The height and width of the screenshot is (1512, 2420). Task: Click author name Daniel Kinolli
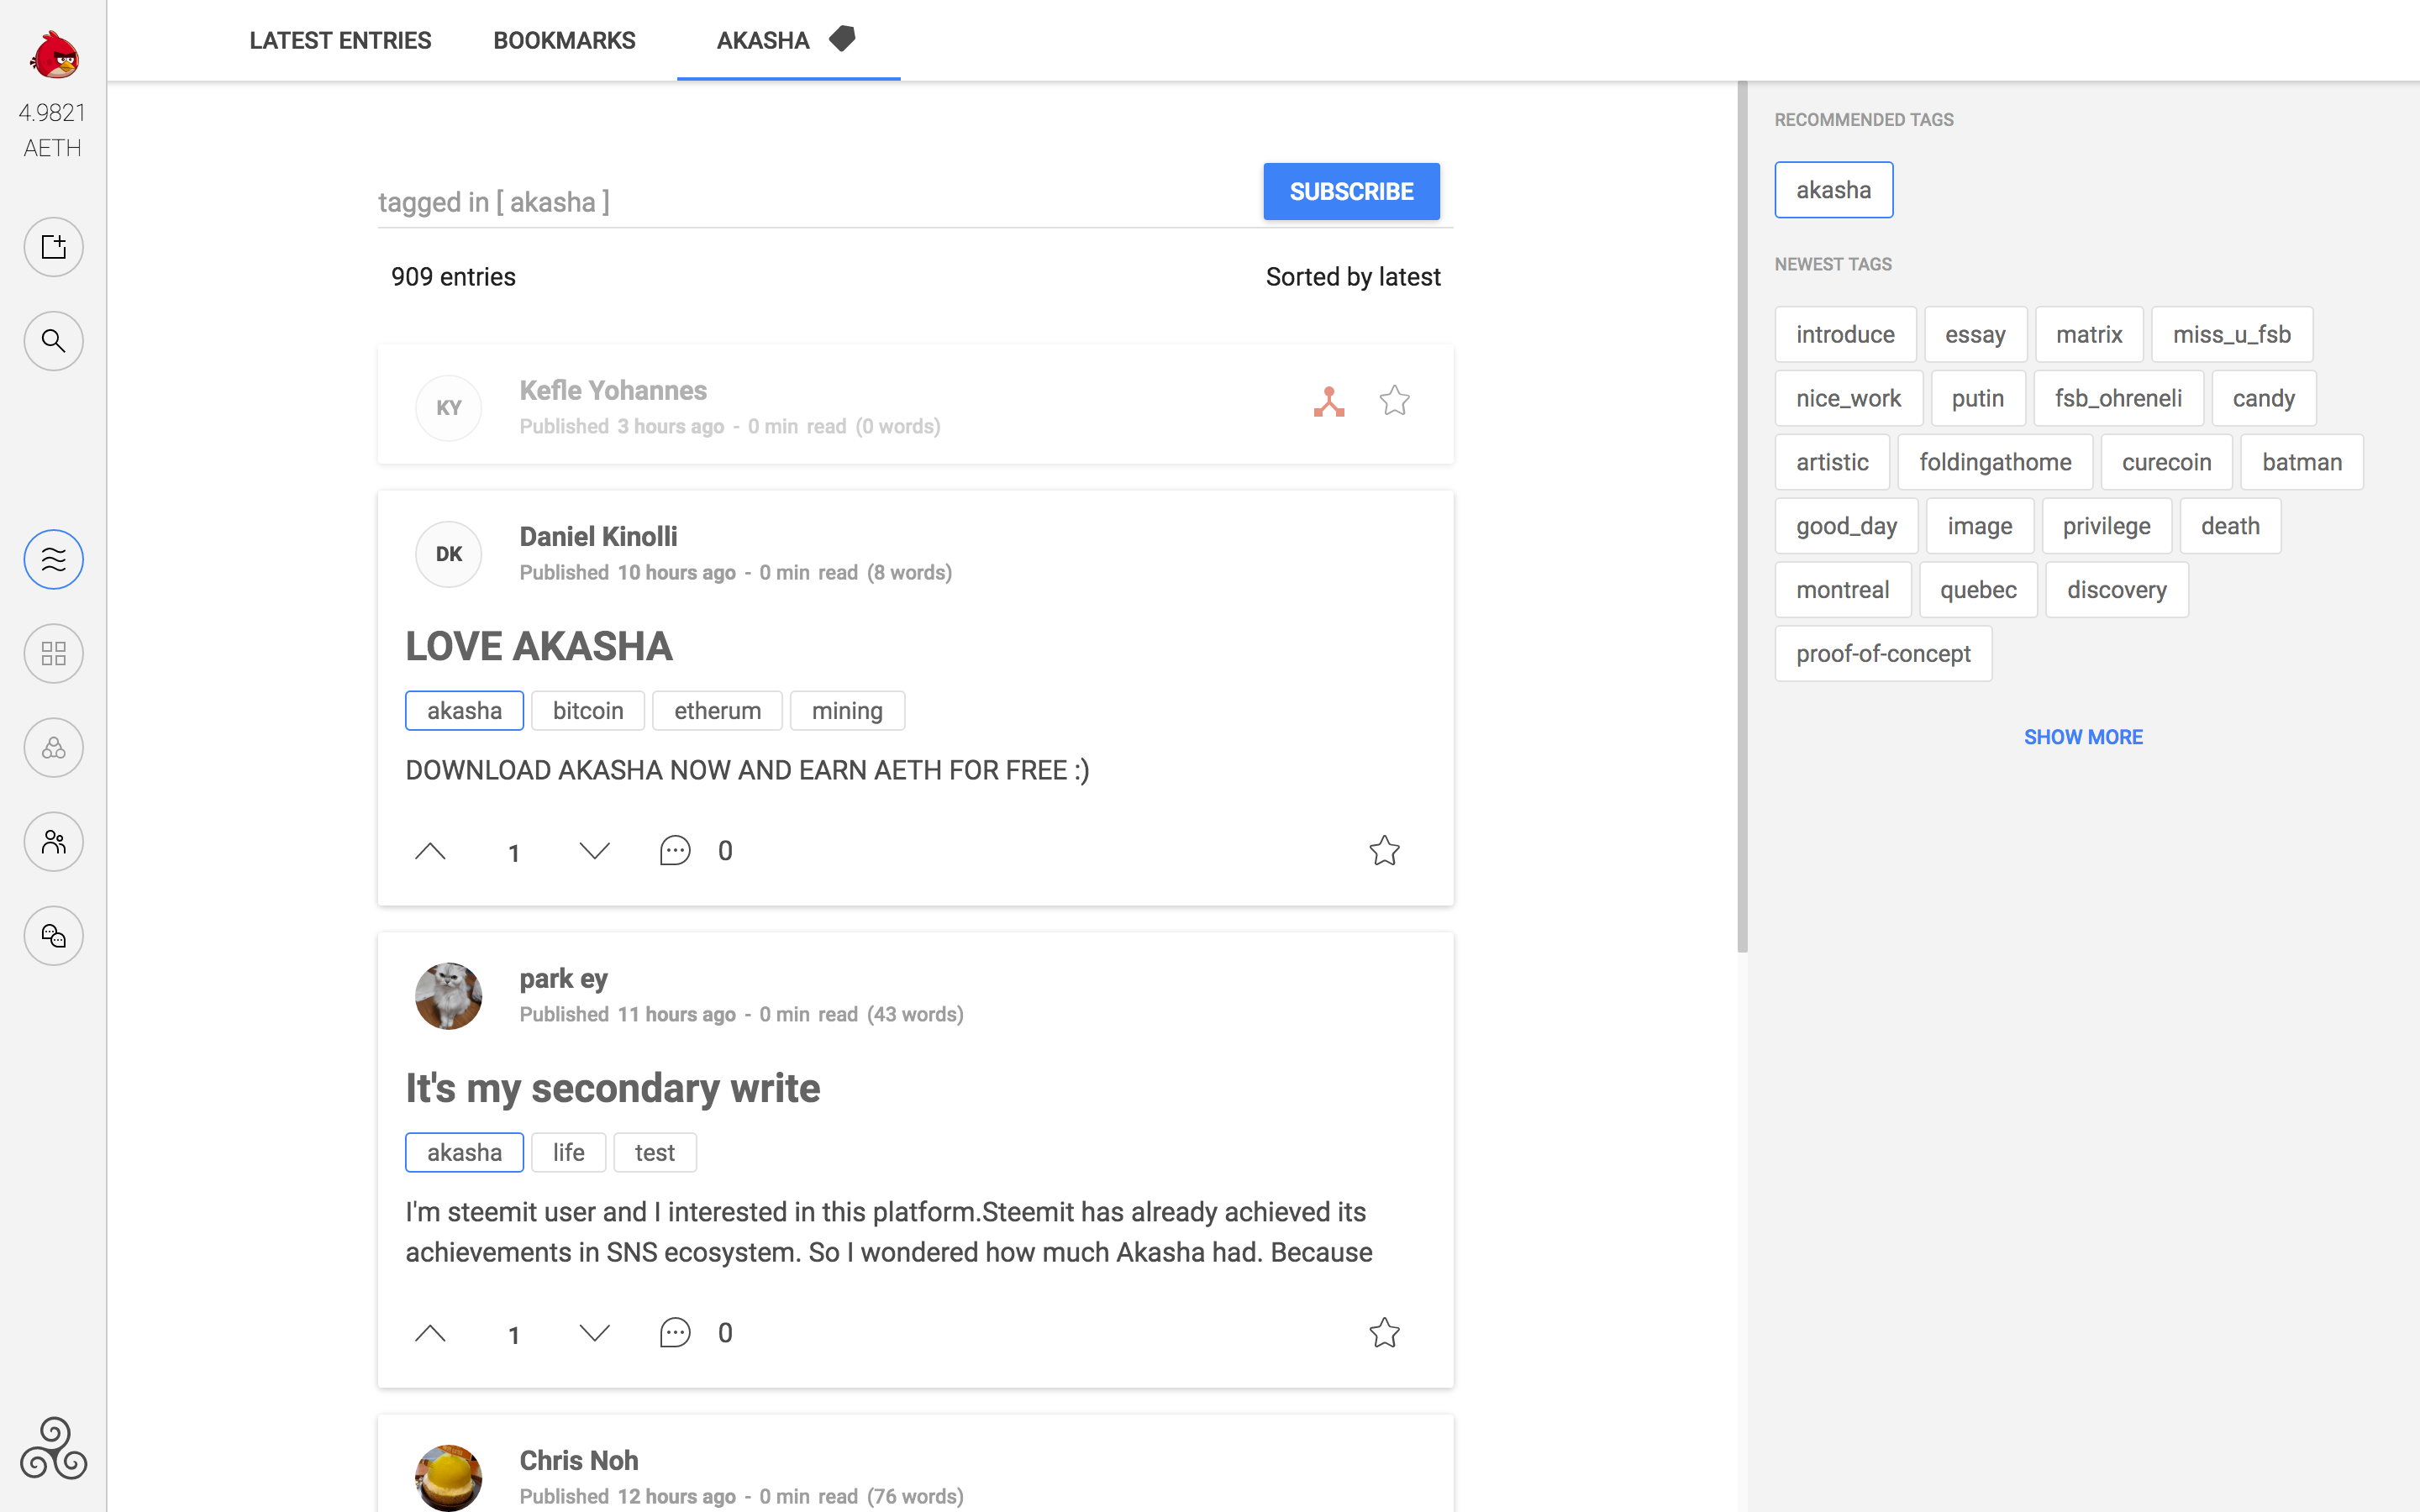coord(598,537)
